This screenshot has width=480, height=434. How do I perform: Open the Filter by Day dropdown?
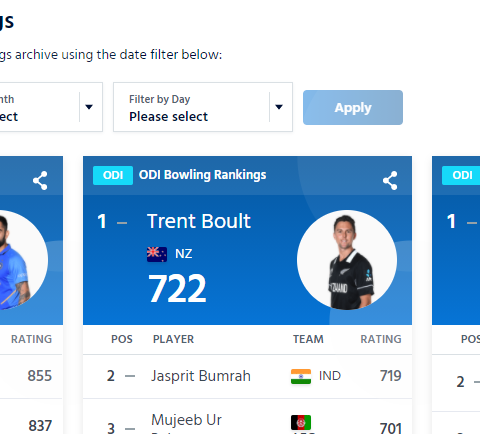(203, 107)
